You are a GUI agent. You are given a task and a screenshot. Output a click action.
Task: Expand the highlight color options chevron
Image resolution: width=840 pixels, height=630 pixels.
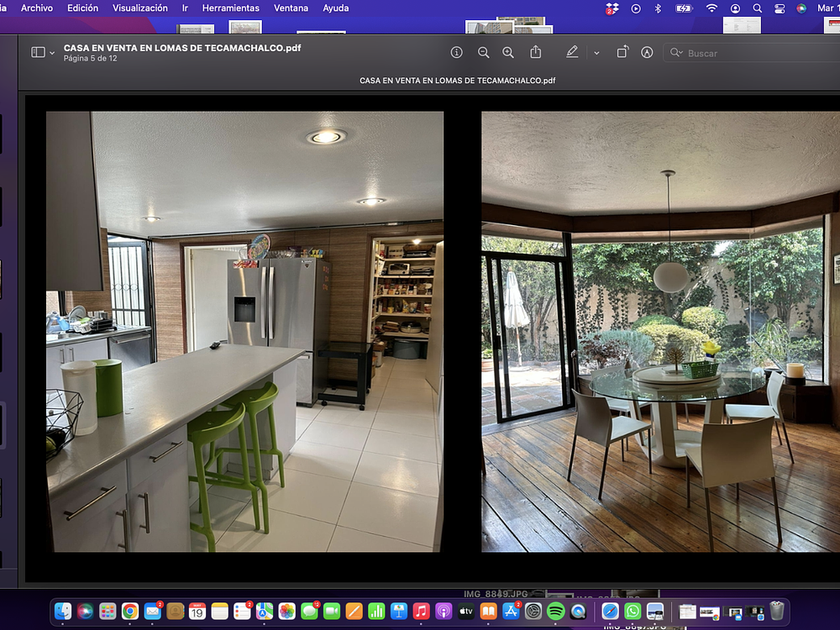point(597,53)
